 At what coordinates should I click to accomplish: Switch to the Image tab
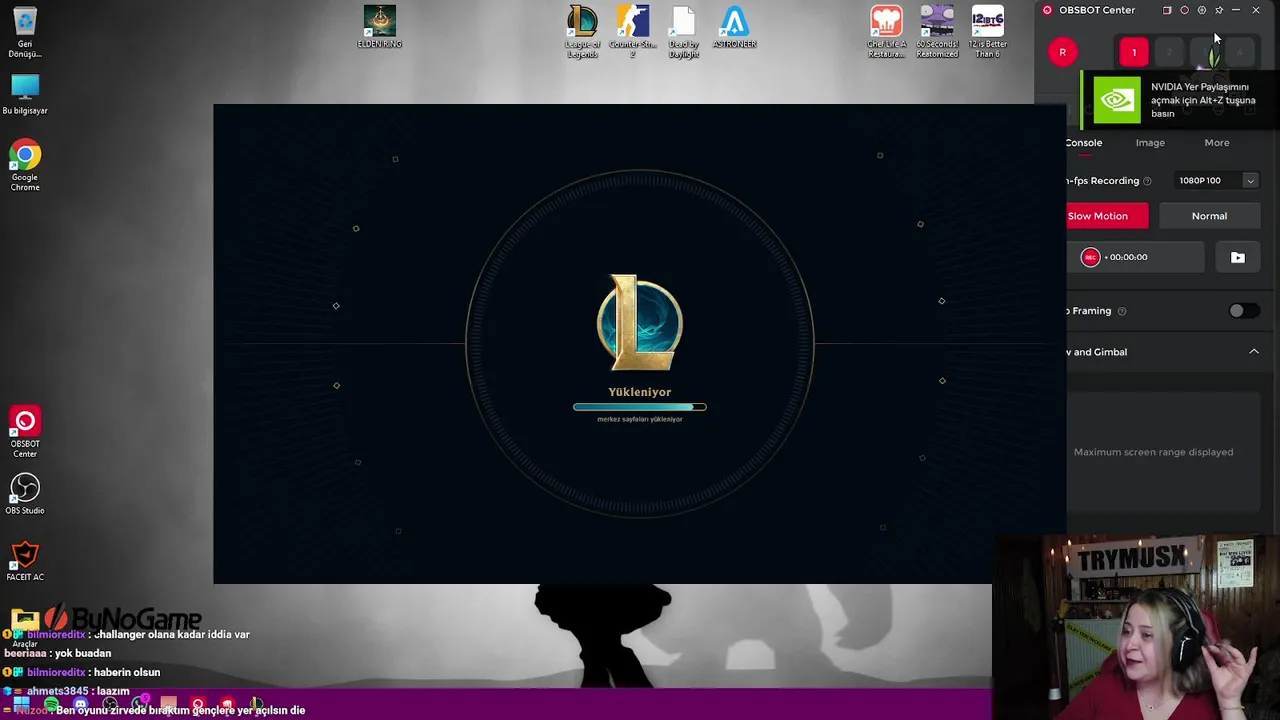click(x=1150, y=143)
